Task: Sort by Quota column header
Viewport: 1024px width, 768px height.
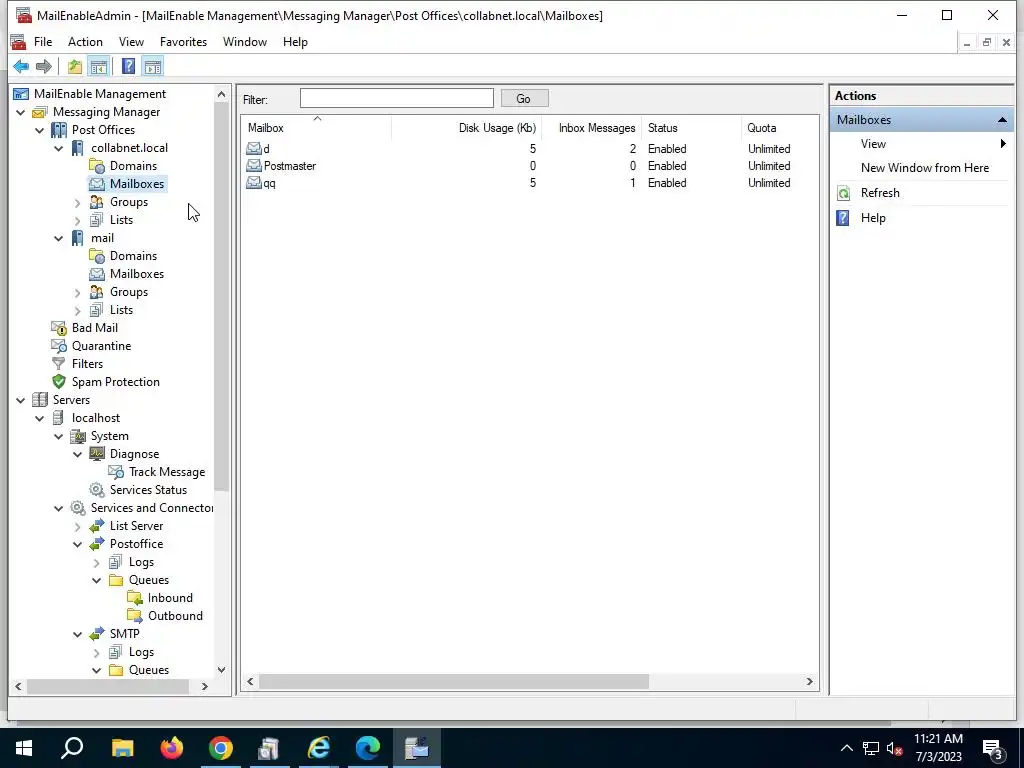Action: pos(780,128)
